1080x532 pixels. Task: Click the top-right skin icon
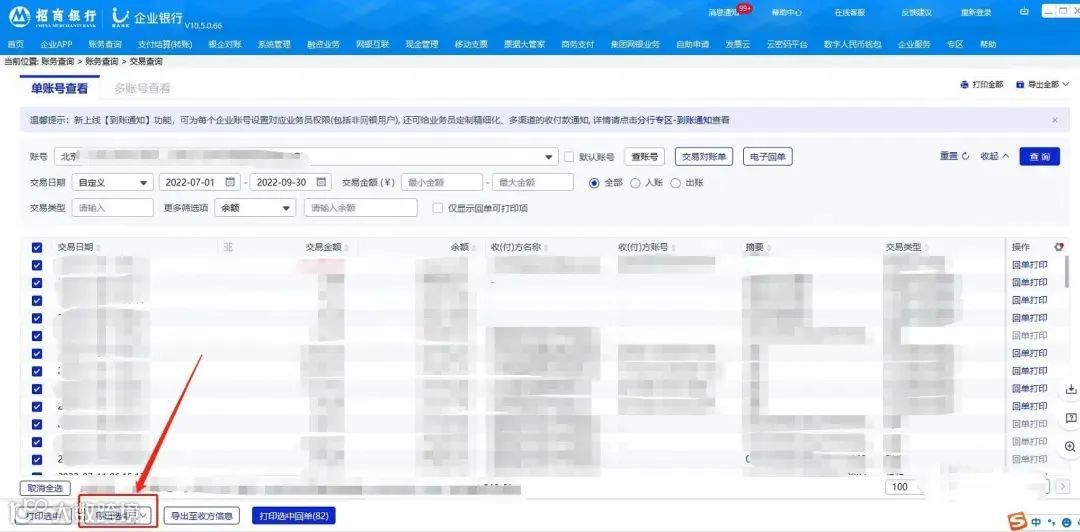point(1024,12)
